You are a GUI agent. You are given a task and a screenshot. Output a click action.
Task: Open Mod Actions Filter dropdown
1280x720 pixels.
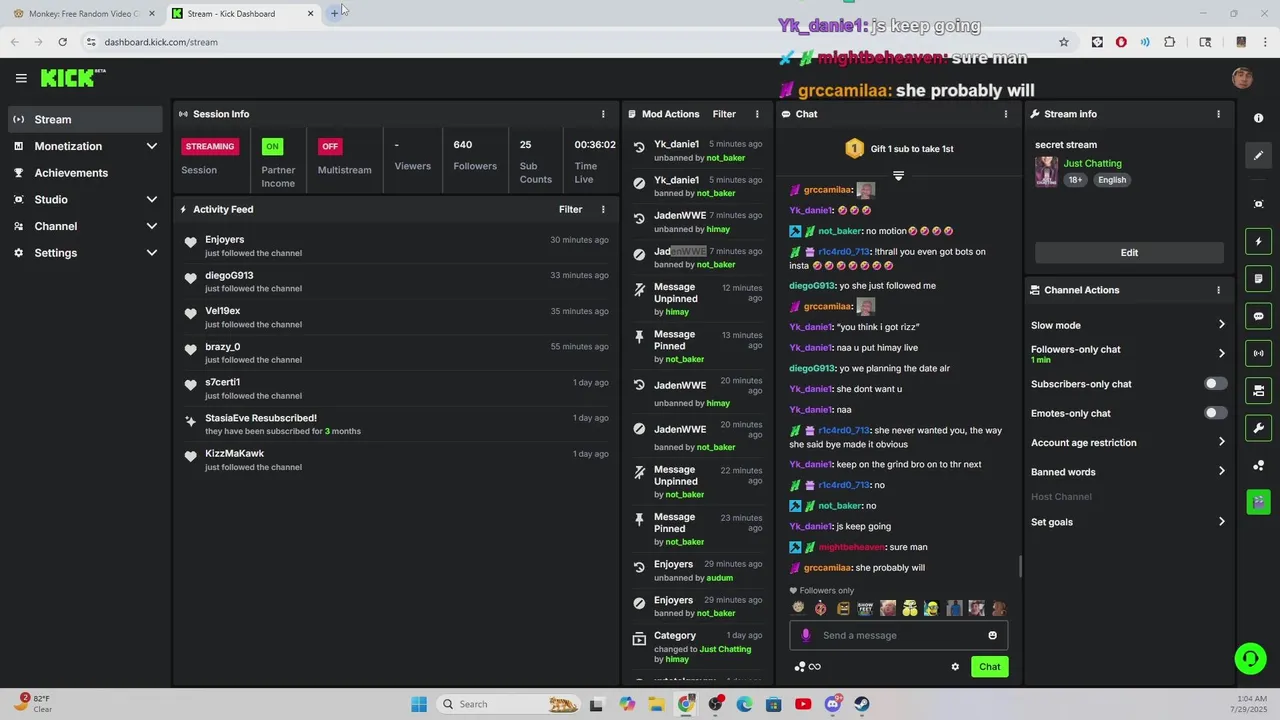coord(724,114)
